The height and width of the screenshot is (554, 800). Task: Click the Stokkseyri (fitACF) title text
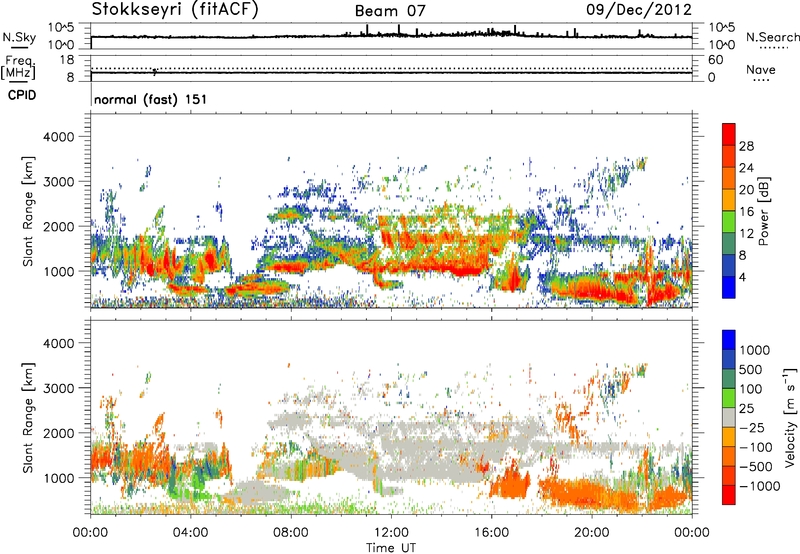[175, 10]
